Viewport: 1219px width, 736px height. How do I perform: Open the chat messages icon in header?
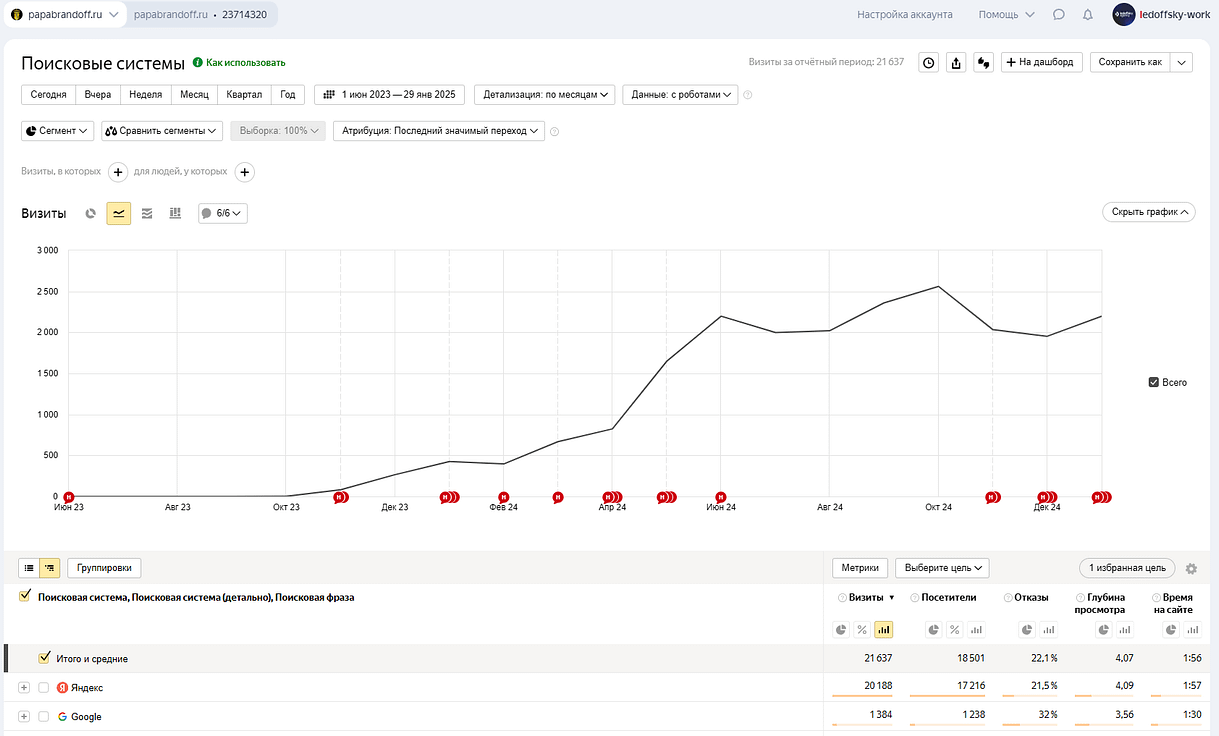1059,15
